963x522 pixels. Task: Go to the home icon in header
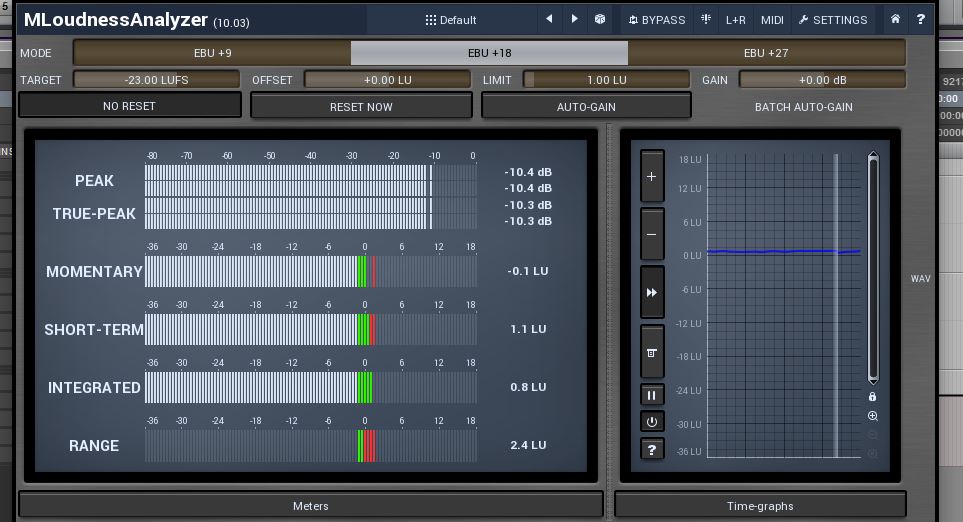click(895, 19)
